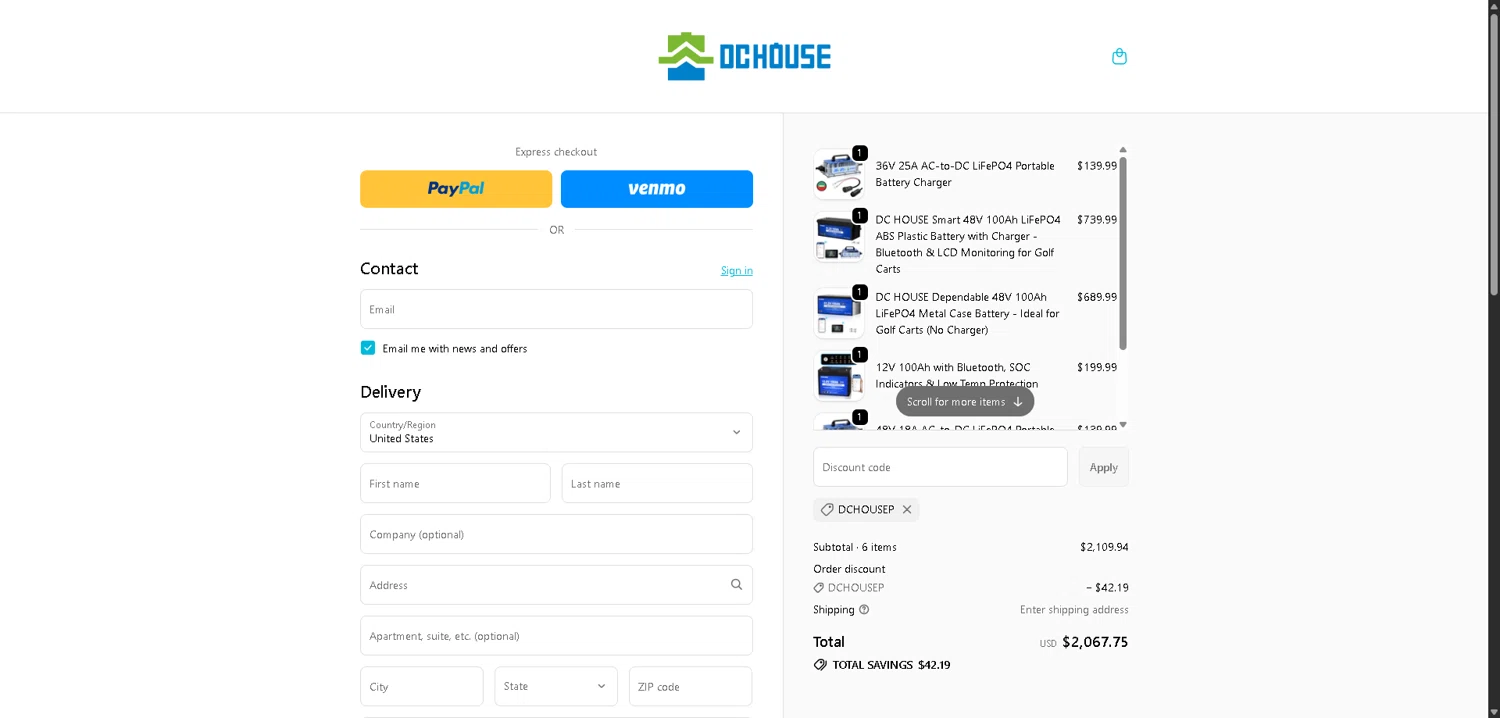Click the address search magnifier icon
The image size is (1500, 718).
[736, 585]
